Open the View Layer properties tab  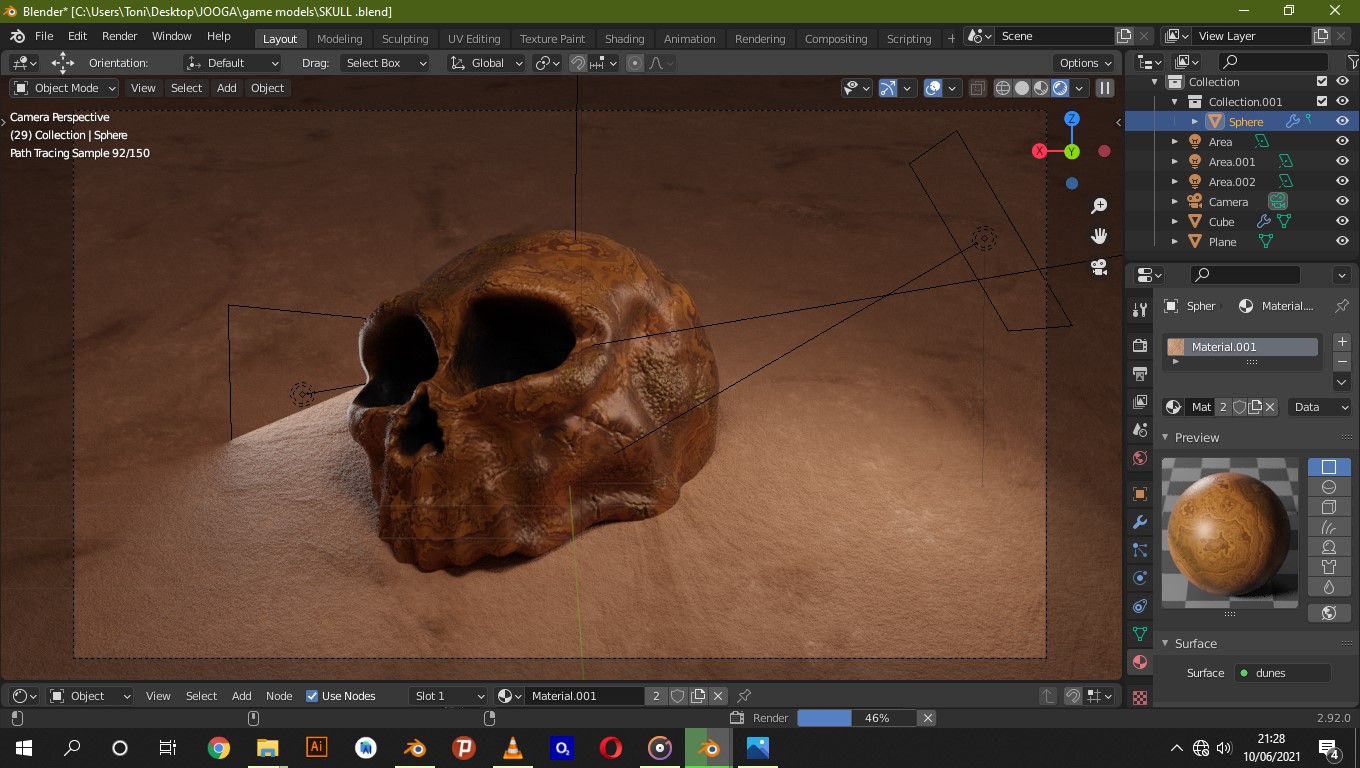pyautogui.click(x=1139, y=402)
